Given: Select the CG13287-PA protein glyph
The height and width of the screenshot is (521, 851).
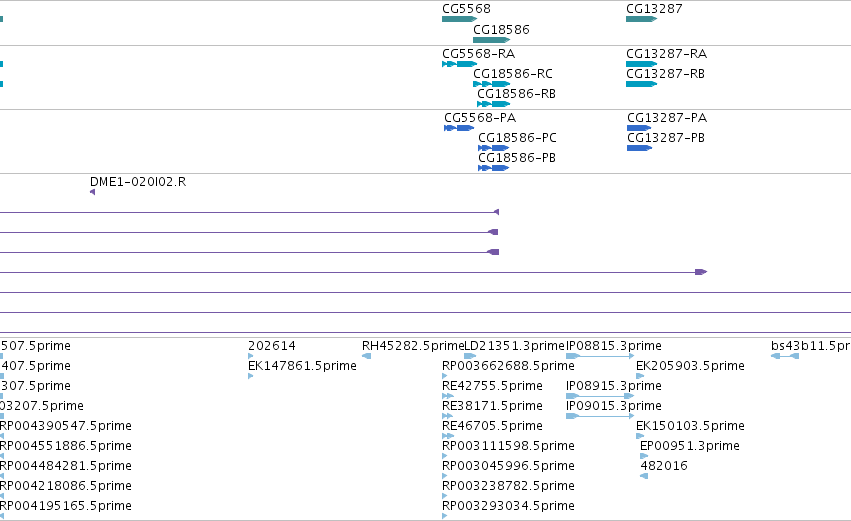Looking at the screenshot, I should (x=639, y=128).
